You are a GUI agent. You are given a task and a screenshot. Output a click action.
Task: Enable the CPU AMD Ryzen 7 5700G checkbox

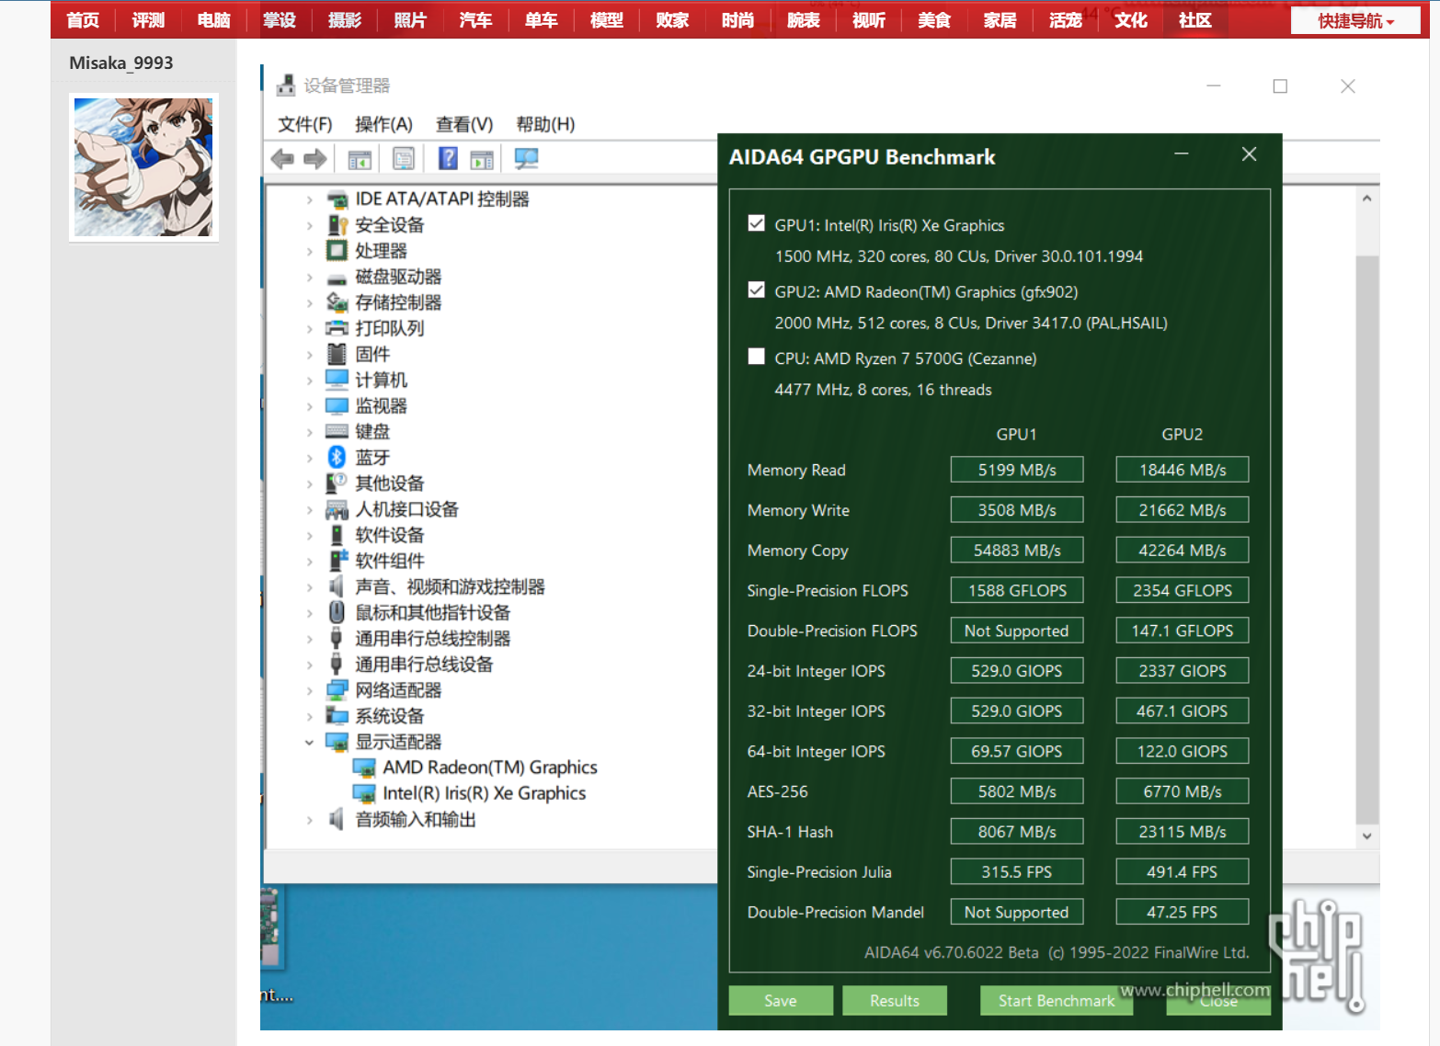pyautogui.click(x=757, y=357)
